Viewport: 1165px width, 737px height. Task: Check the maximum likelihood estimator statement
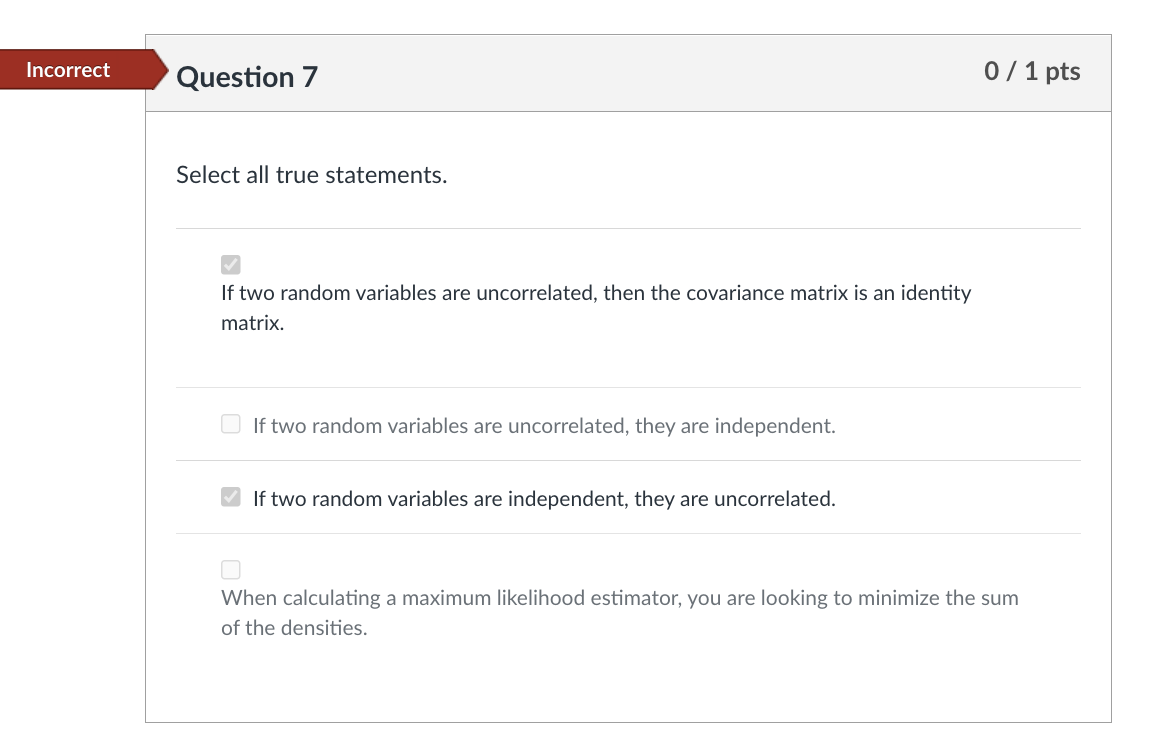(230, 569)
